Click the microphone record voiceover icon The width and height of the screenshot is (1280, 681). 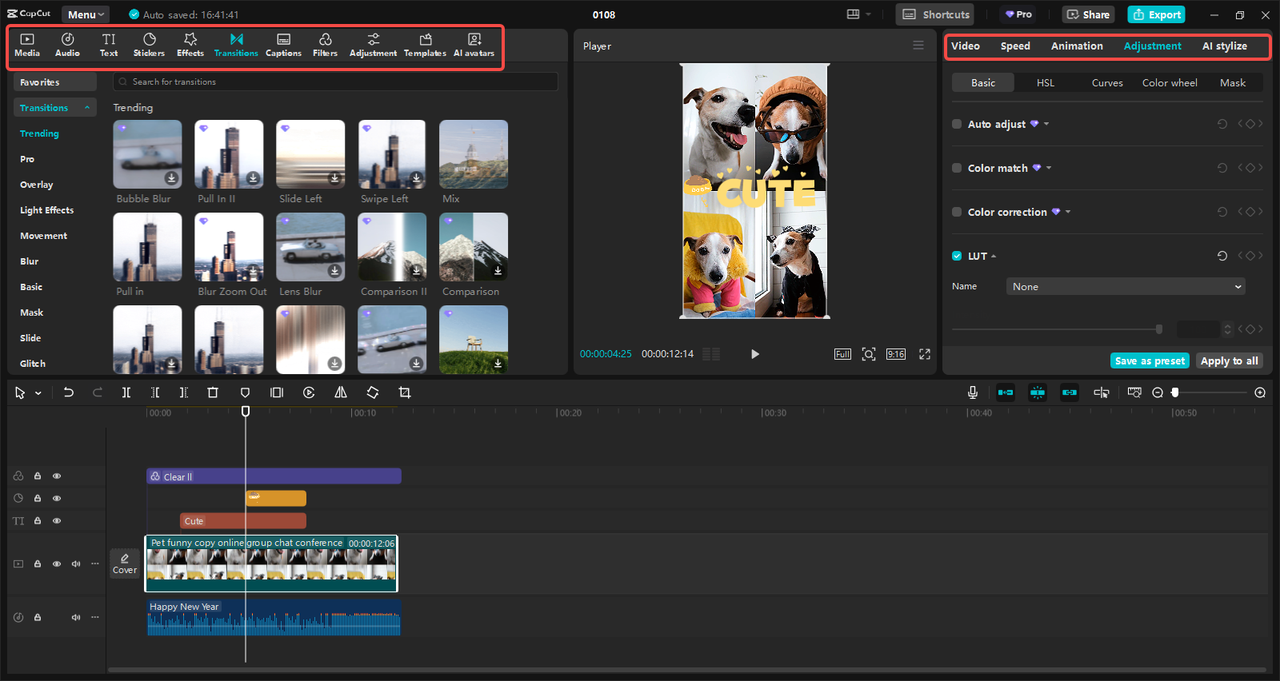[972, 393]
